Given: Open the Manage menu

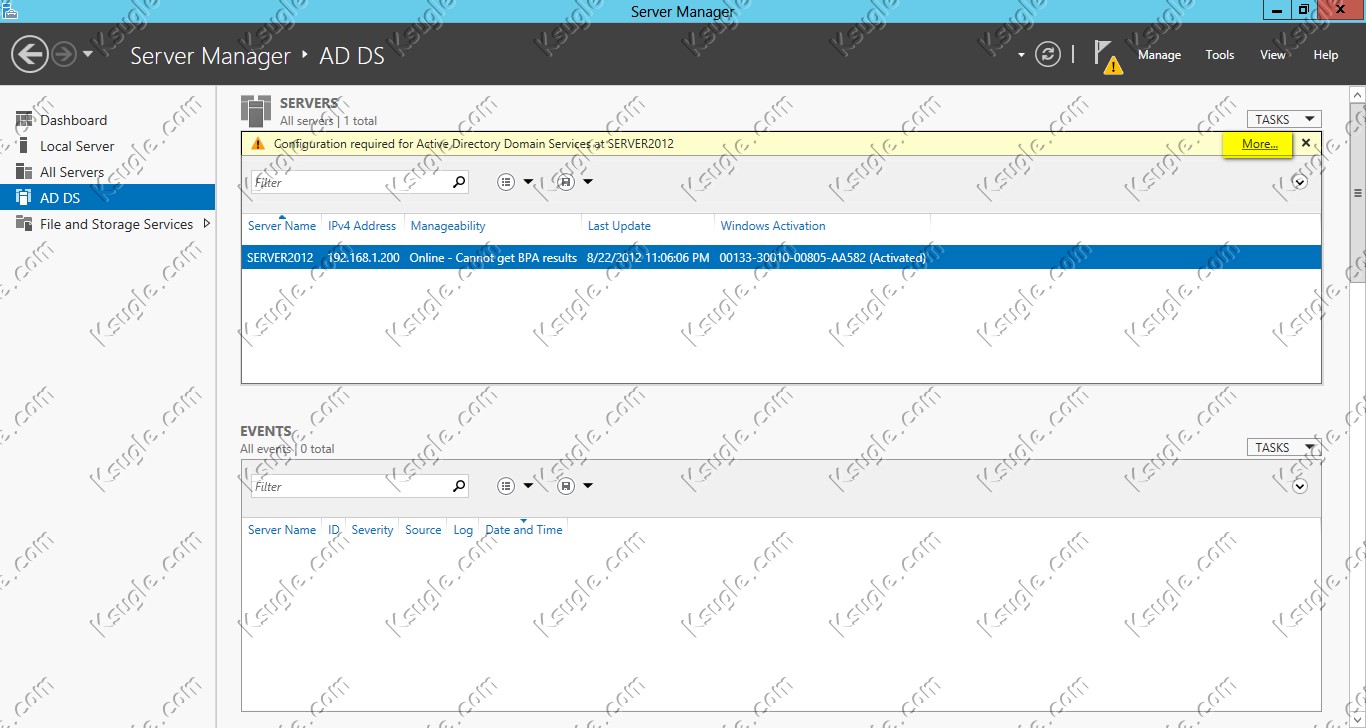Looking at the screenshot, I should [x=1159, y=55].
